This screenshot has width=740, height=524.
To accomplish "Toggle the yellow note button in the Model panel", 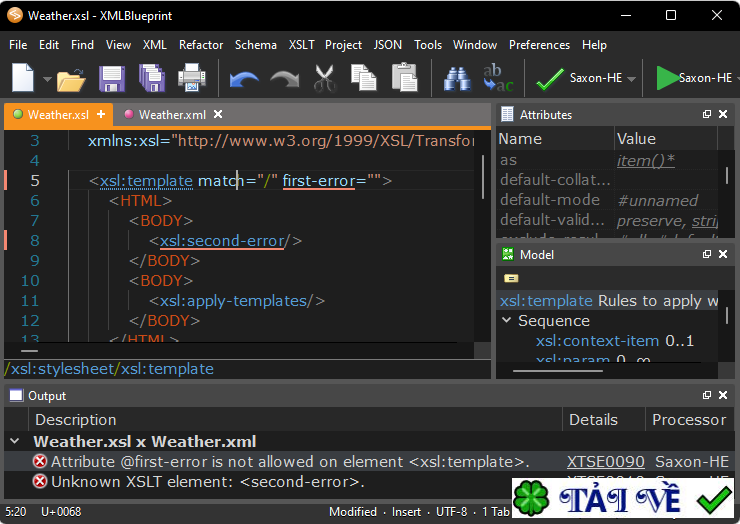I will (x=511, y=278).
